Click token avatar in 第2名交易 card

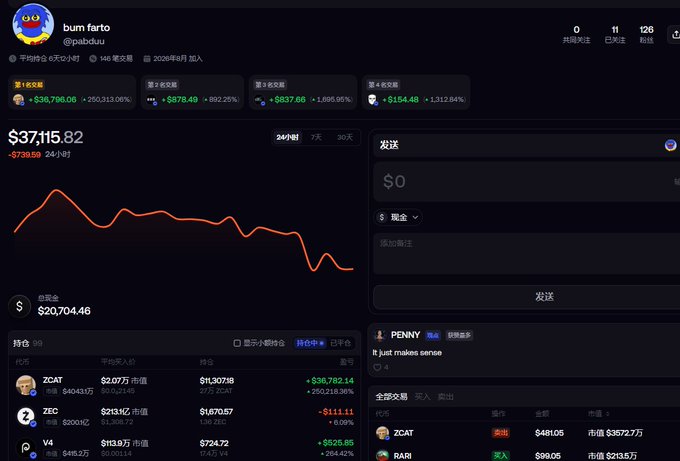[x=151, y=100]
